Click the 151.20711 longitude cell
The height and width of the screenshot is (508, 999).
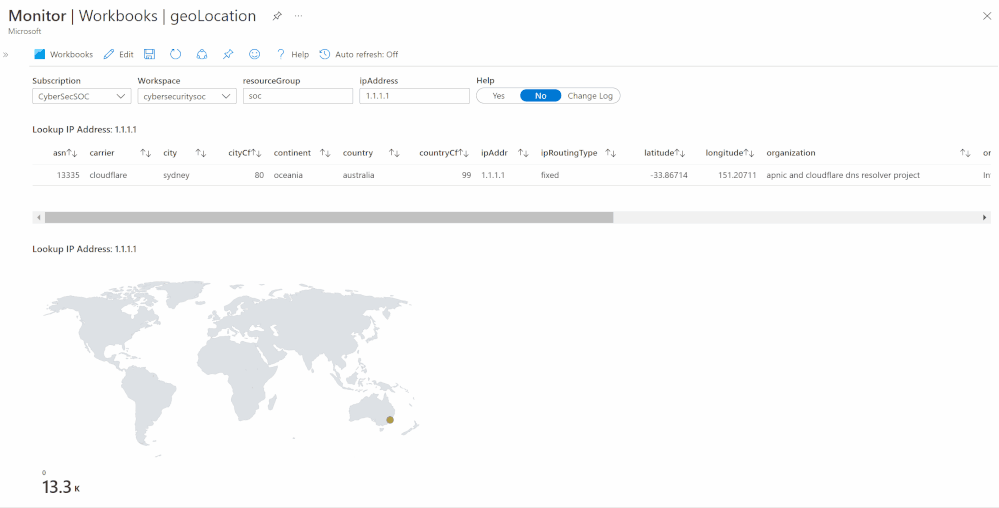pyautogui.click(x=737, y=175)
